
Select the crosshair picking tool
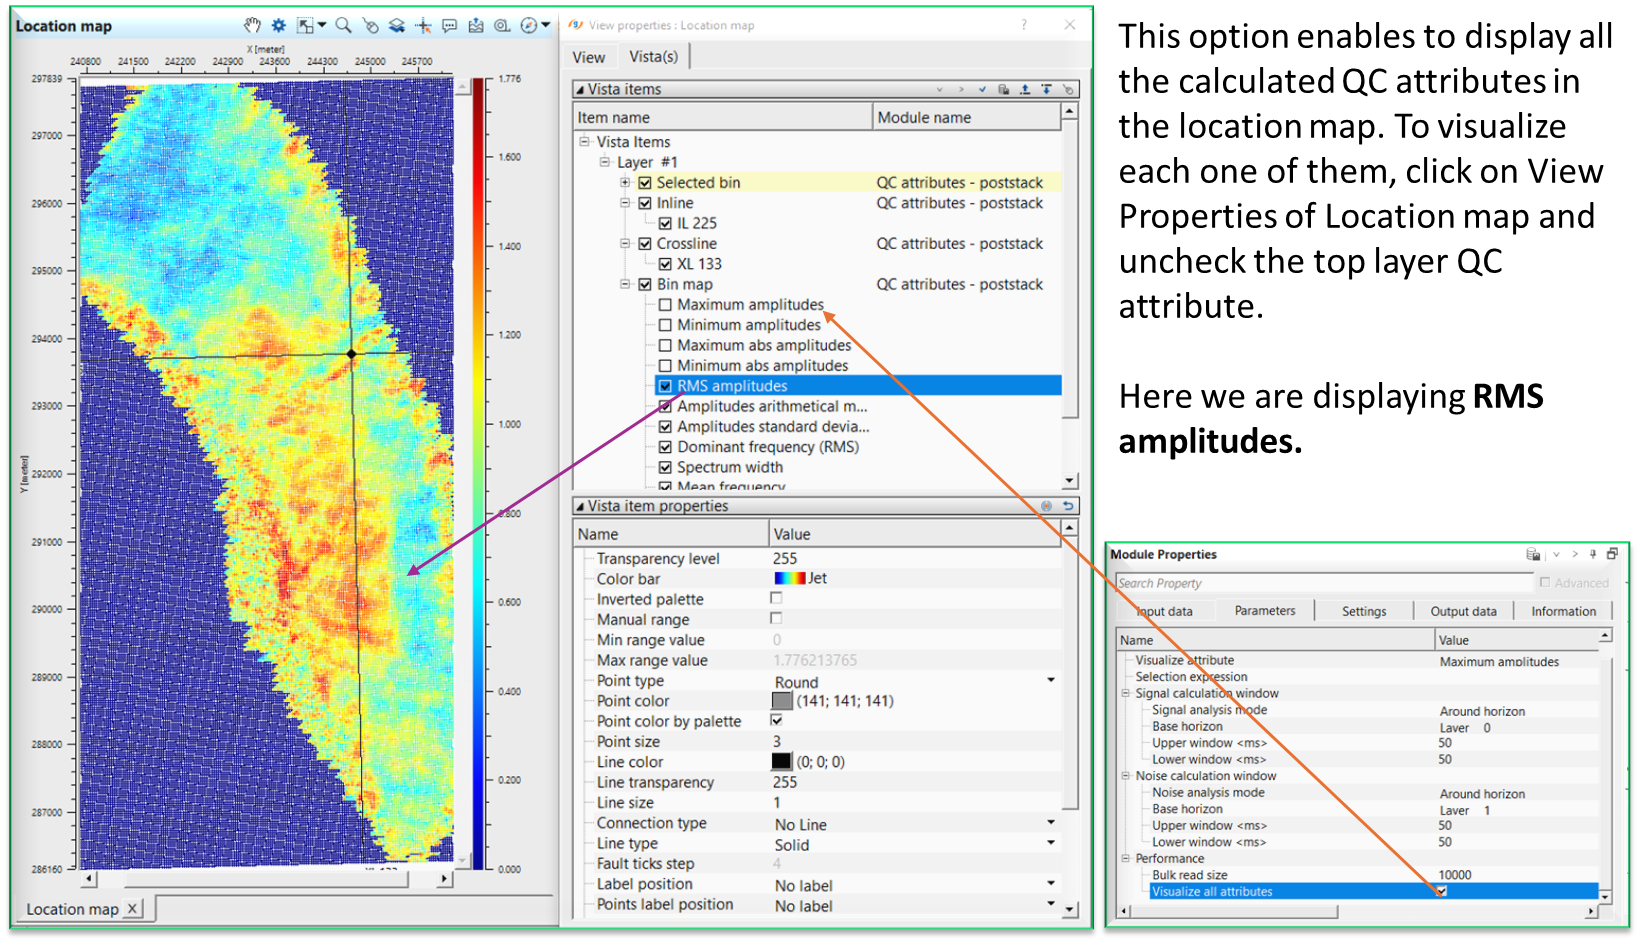[x=424, y=25]
